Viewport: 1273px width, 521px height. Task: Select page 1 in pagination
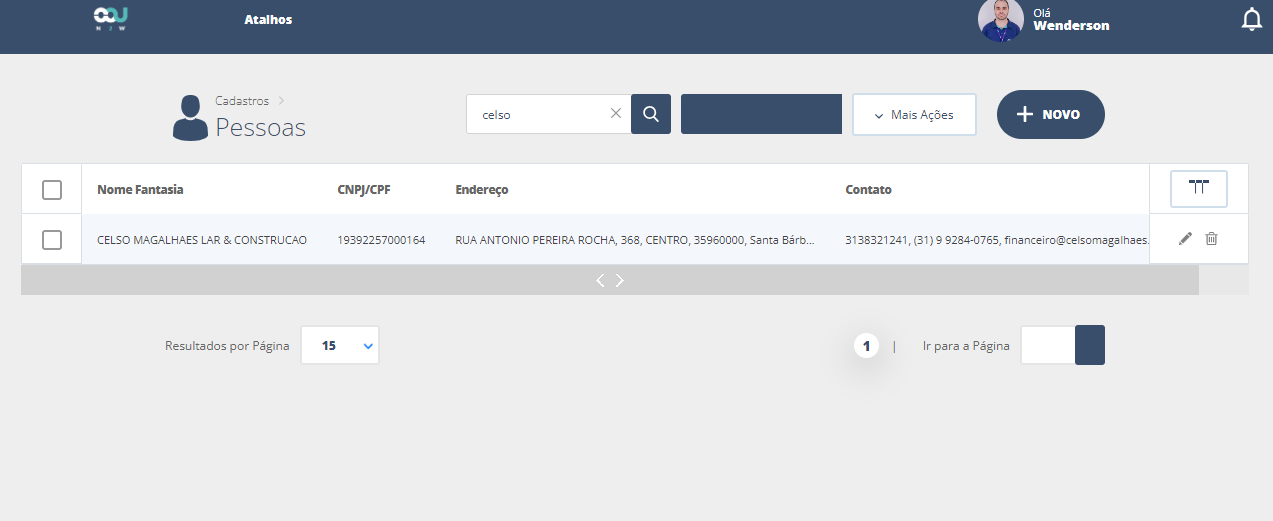(x=866, y=346)
